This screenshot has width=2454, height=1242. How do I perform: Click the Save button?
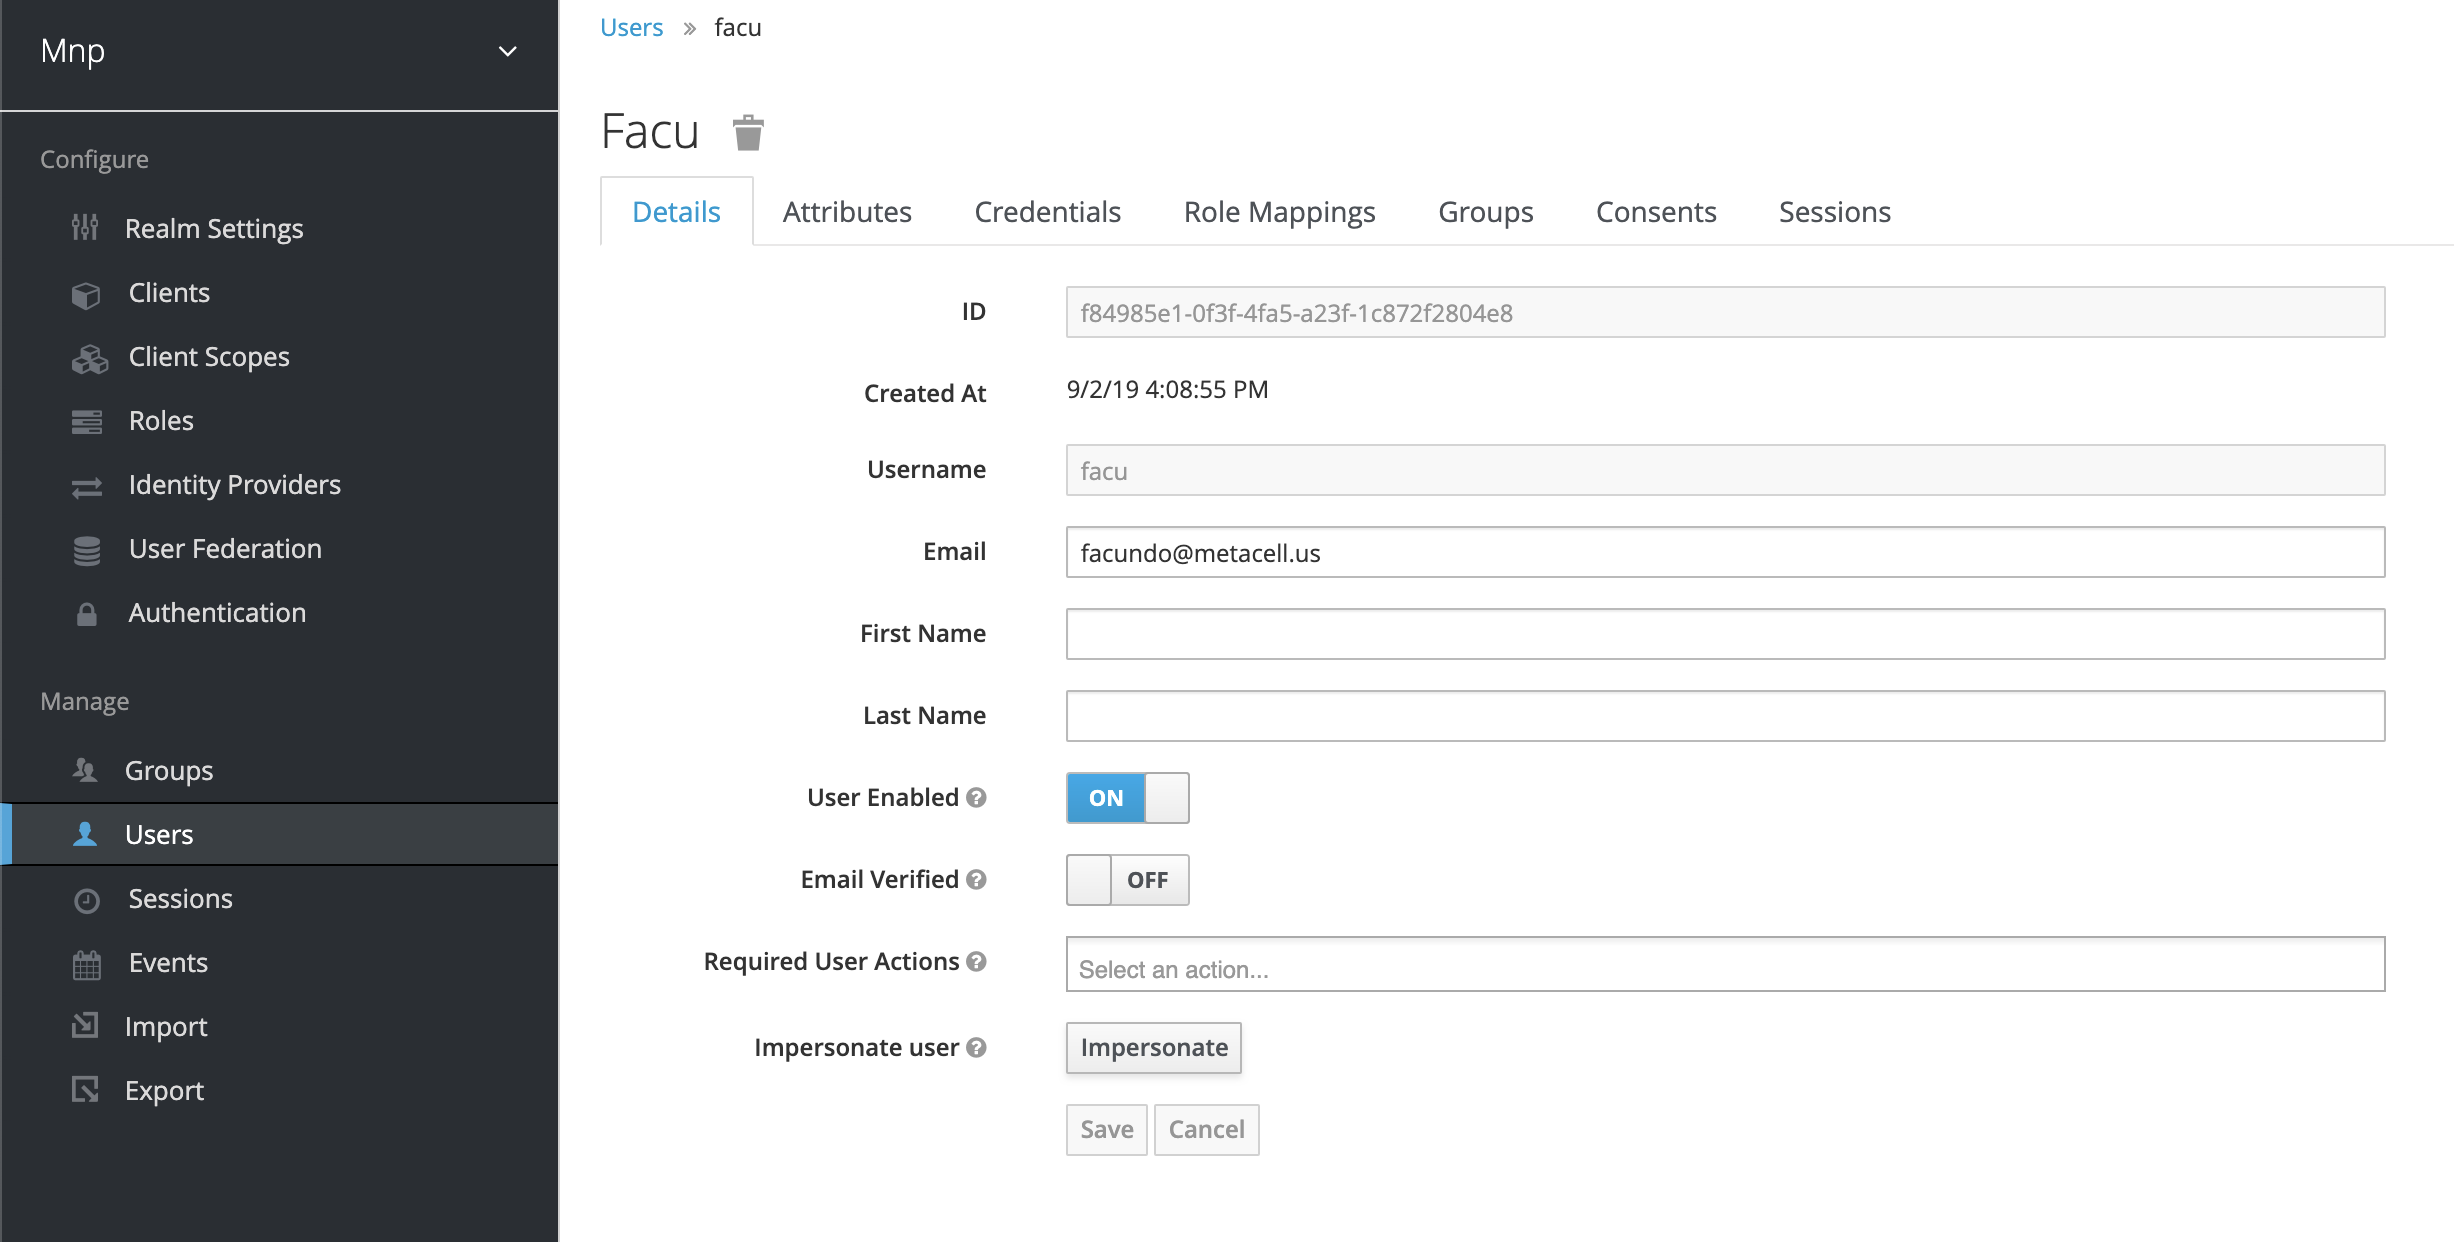click(1107, 1130)
